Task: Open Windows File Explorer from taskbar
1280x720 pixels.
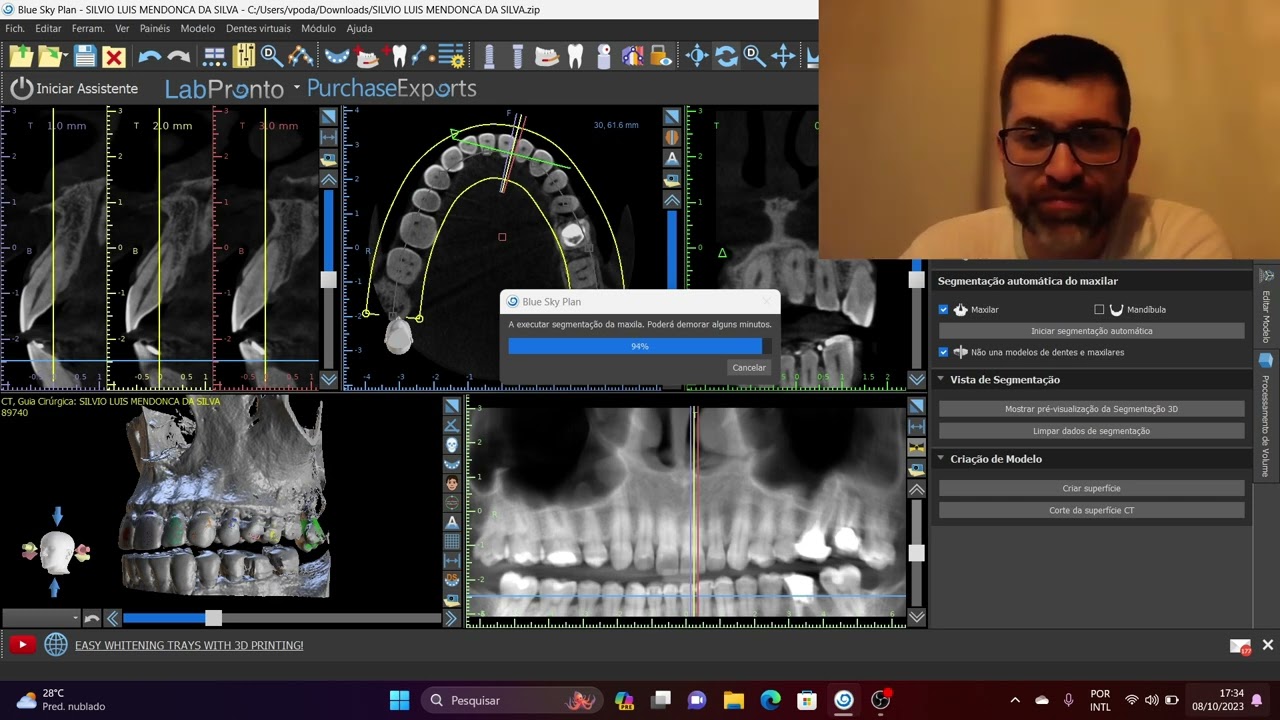Action: click(733, 700)
